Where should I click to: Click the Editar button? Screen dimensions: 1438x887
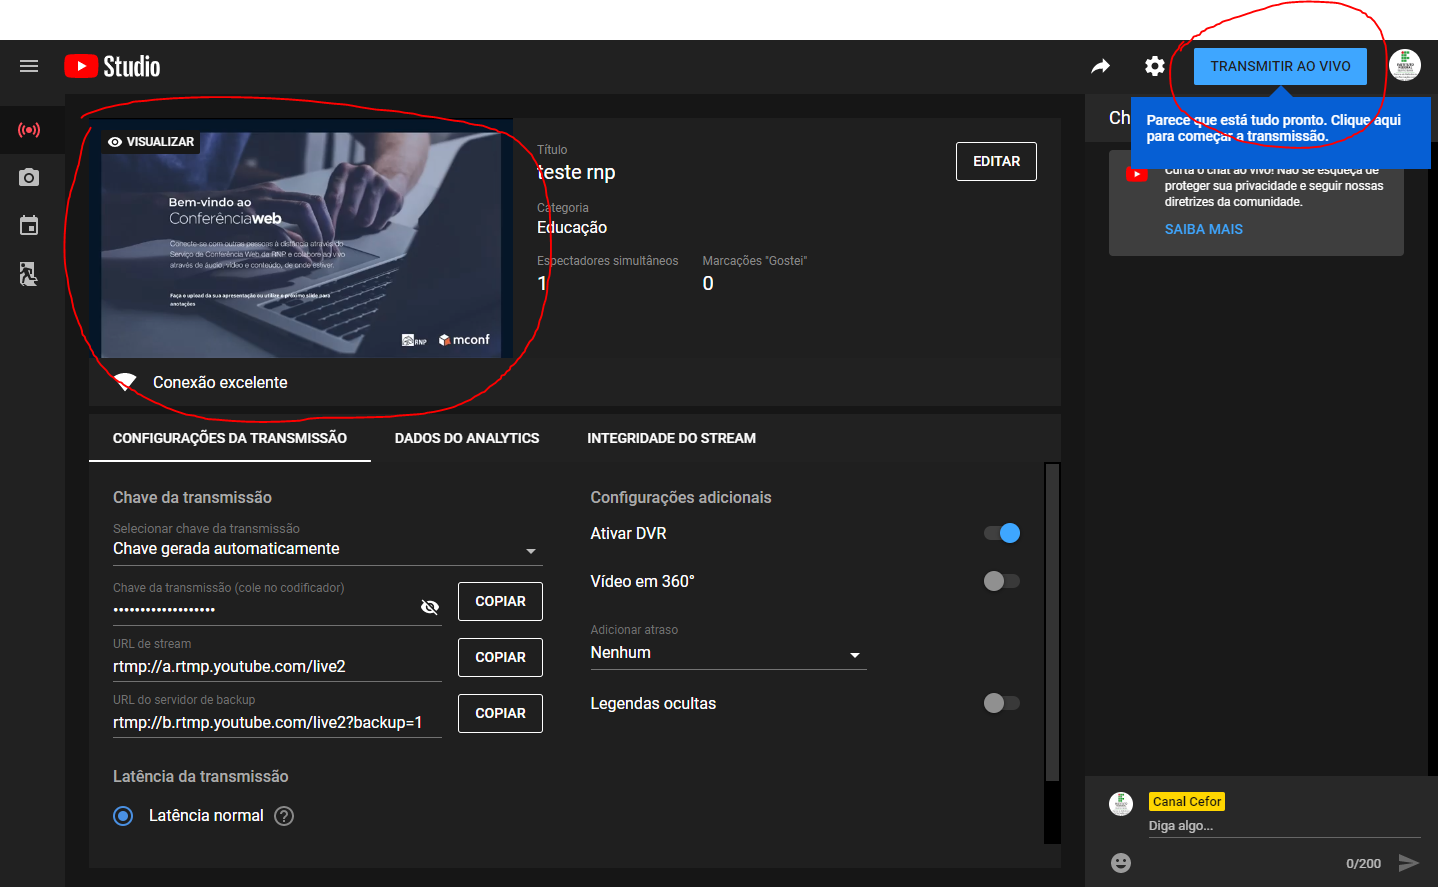(996, 161)
